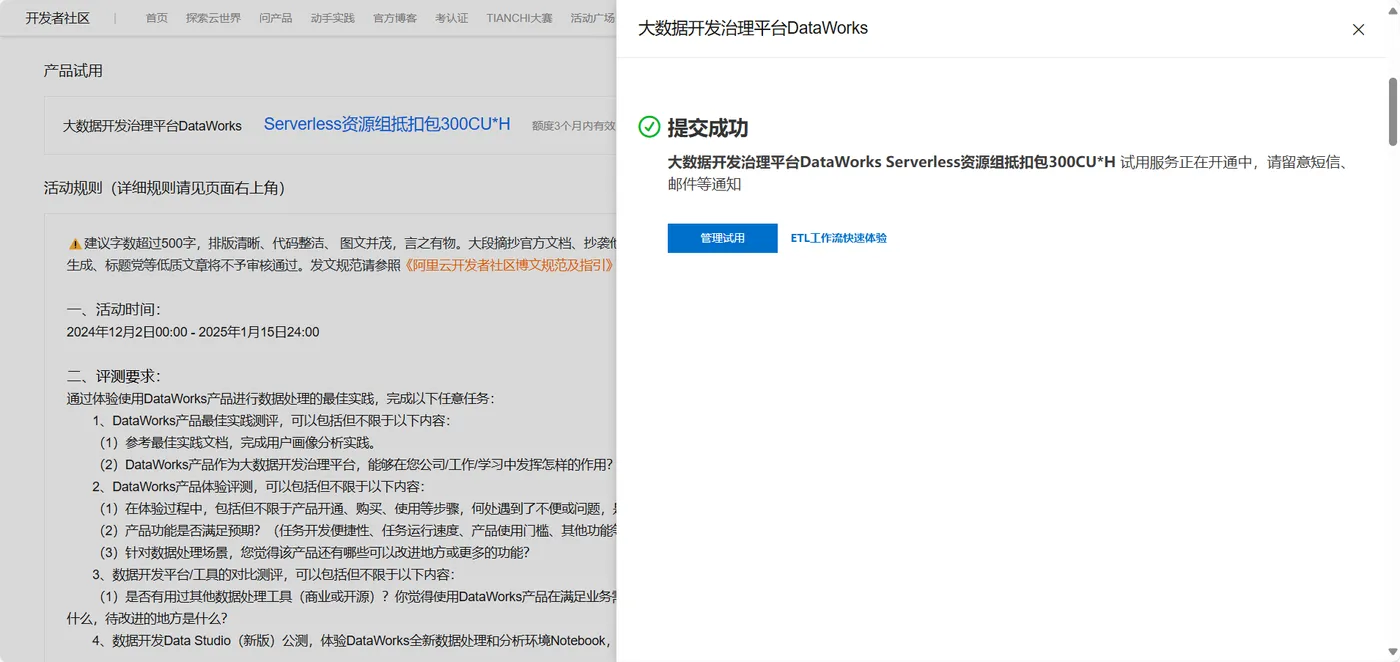Click the 一、活动时间 heading
The height and width of the screenshot is (662, 1400).
113,309
